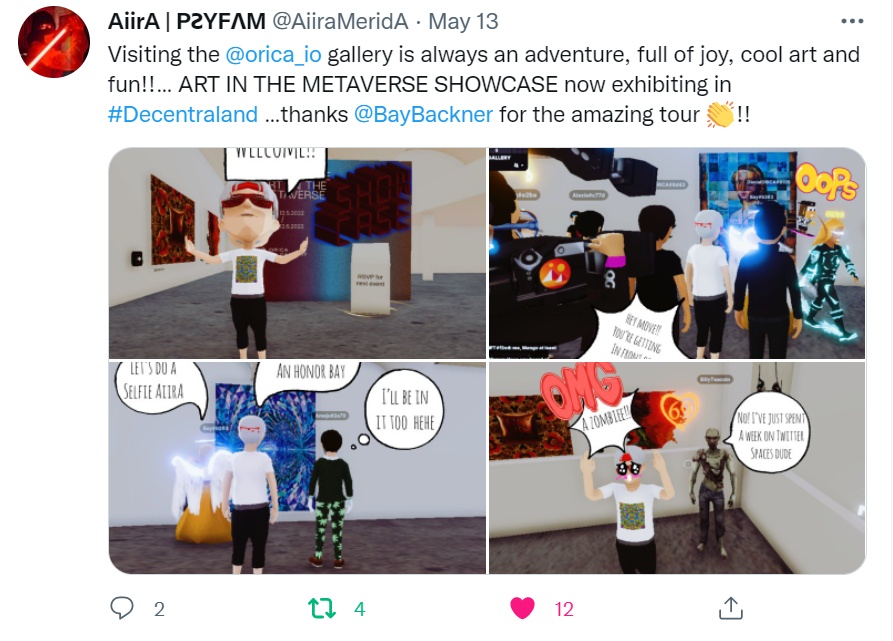Image resolution: width=893 pixels, height=641 pixels.
Task: View the reply count of 2
Action: point(159,609)
